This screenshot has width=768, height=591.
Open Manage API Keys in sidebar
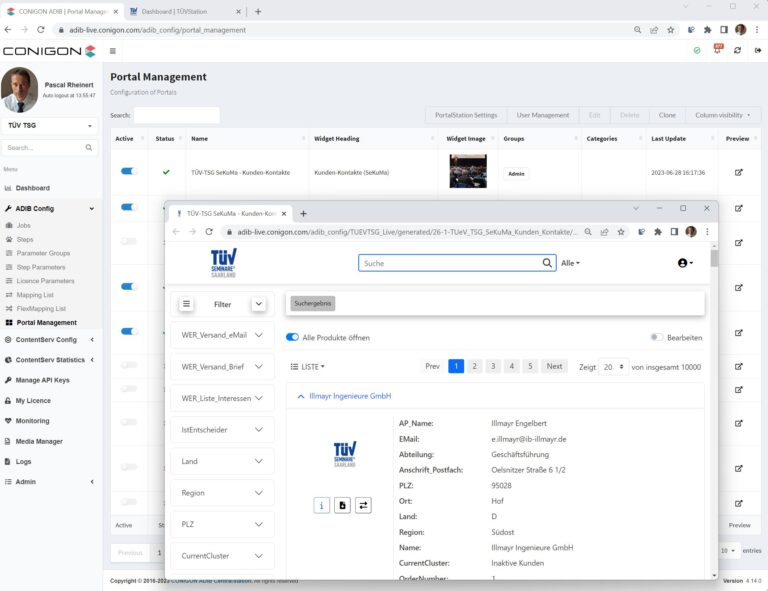pos(42,380)
